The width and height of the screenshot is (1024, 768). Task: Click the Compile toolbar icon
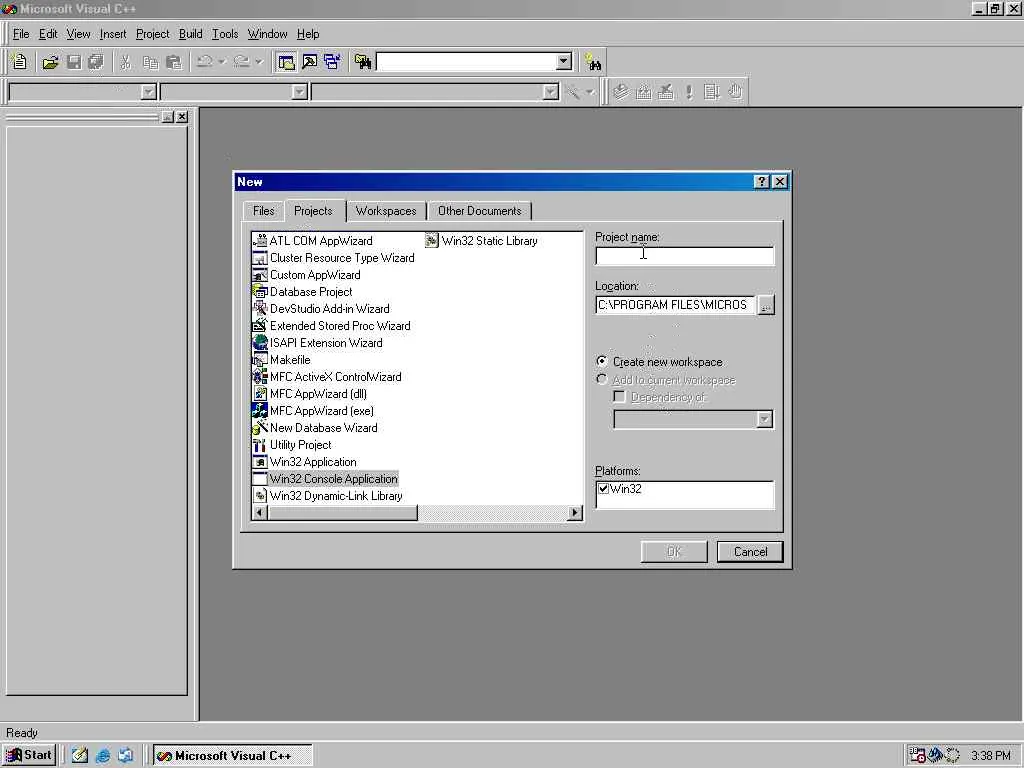click(x=620, y=91)
